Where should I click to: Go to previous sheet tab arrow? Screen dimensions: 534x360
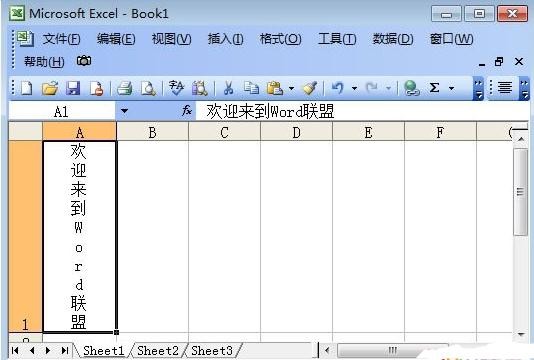tap(32, 350)
